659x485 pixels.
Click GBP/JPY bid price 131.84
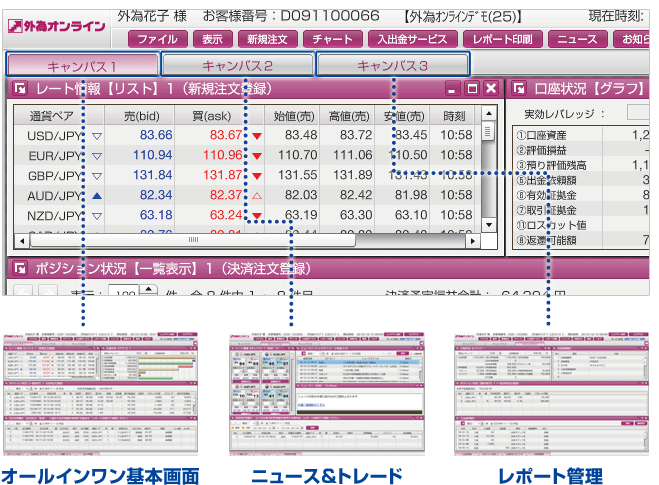[x=153, y=175]
